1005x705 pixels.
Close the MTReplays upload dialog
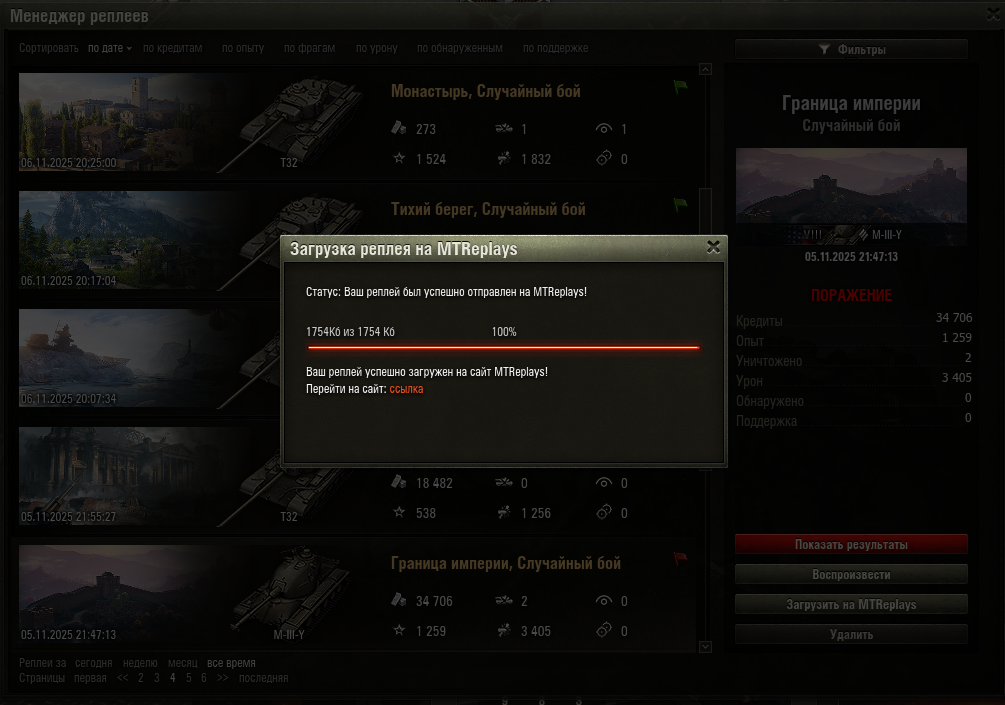[x=713, y=247]
